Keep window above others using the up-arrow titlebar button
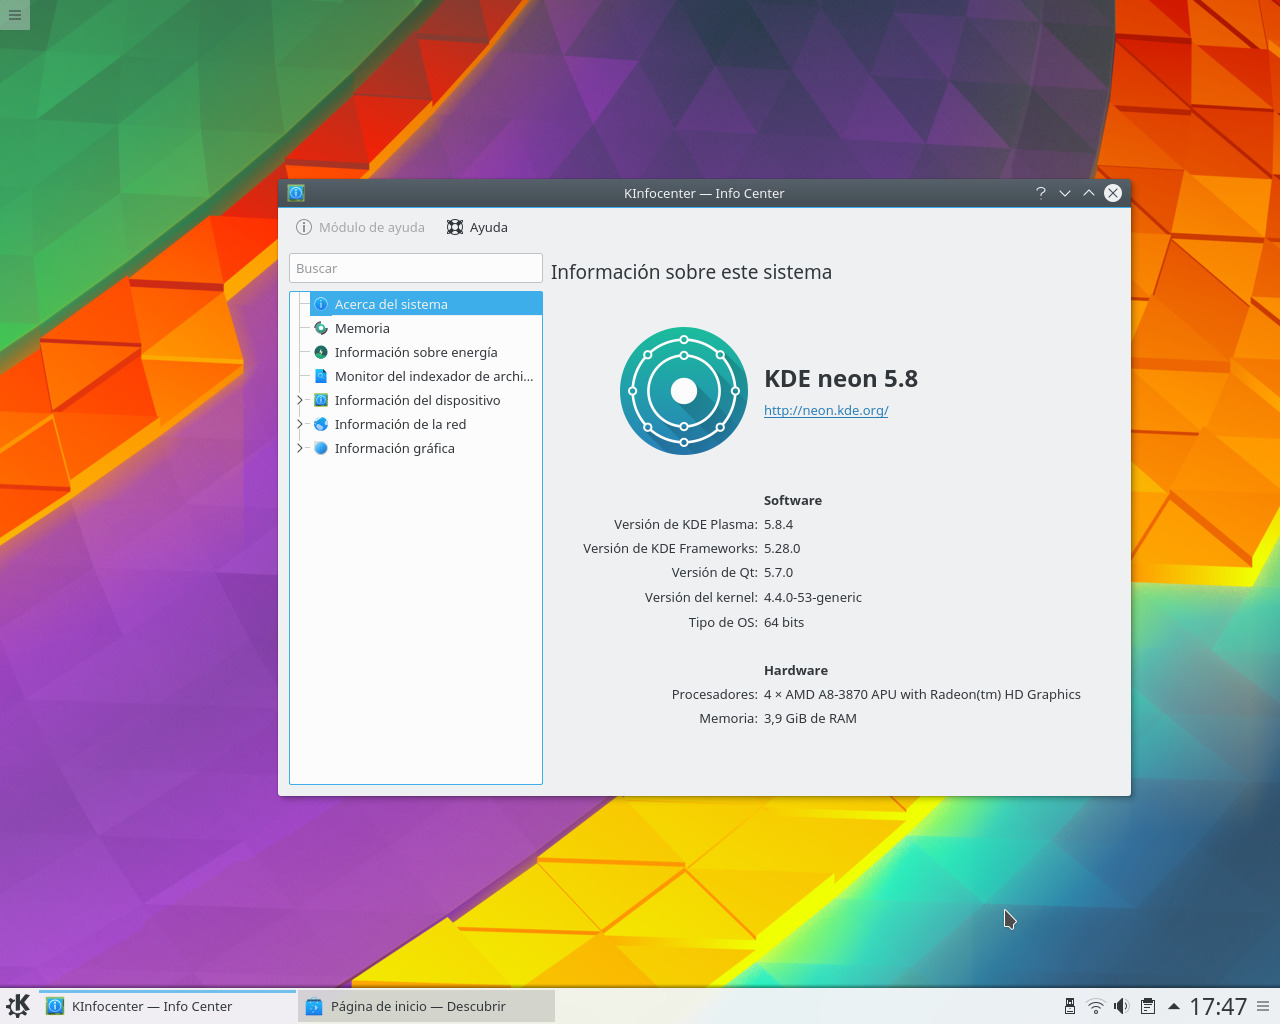Screen dimensions: 1280x1024 1088,193
